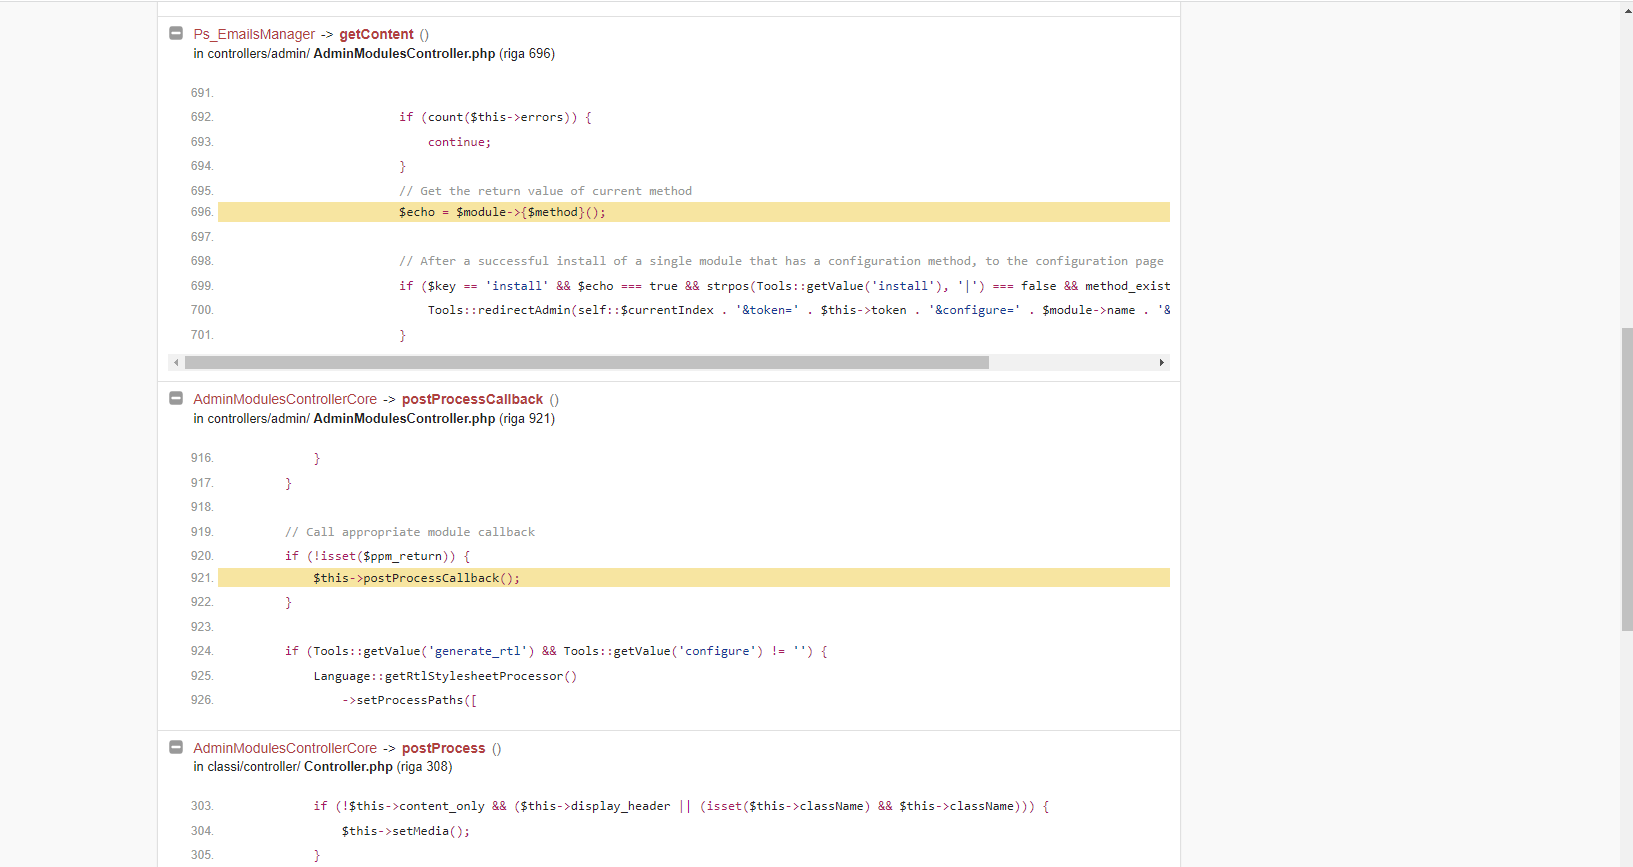The image size is (1633, 867).
Task: Click line number 916
Action: coord(202,458)
